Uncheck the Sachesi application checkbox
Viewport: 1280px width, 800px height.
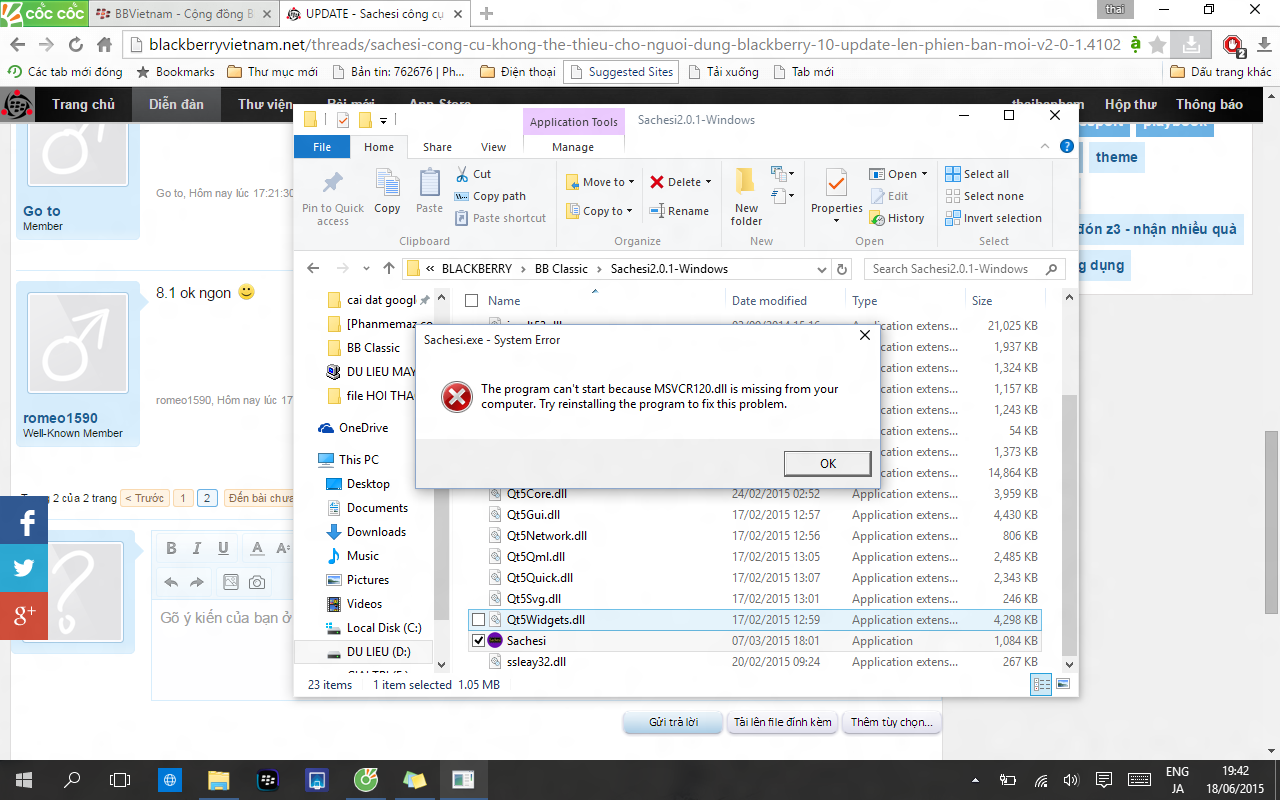point(478,641)
